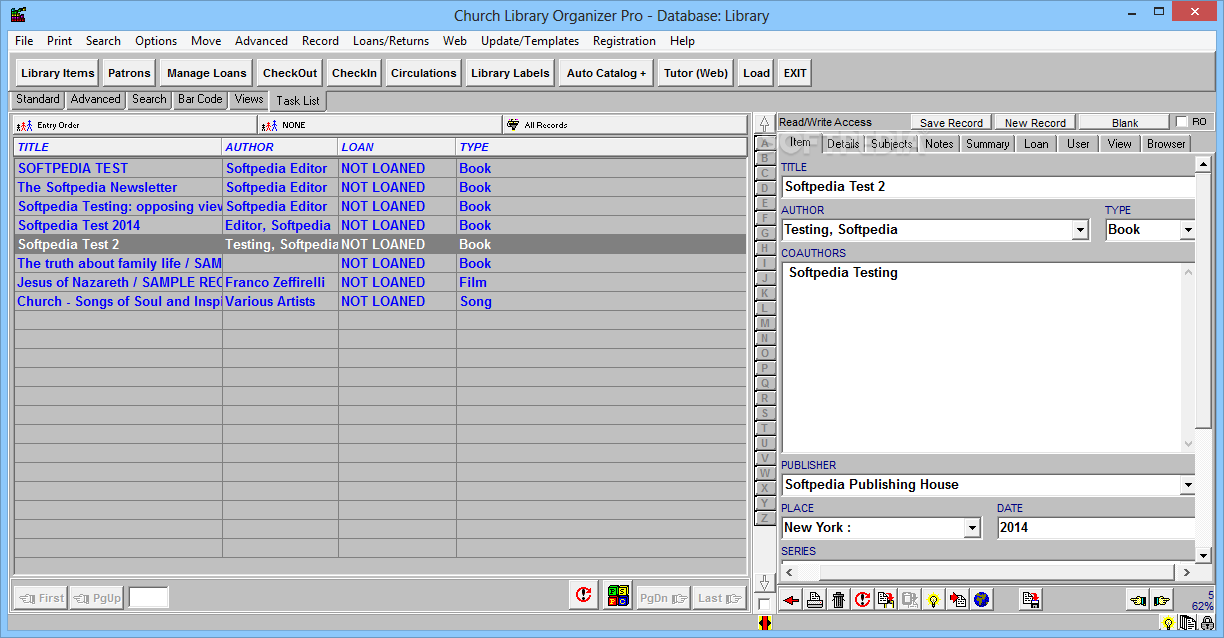The image size is (1224, 638).
Task: Click the down arrow below alphabet index
Action: [765, 582]
